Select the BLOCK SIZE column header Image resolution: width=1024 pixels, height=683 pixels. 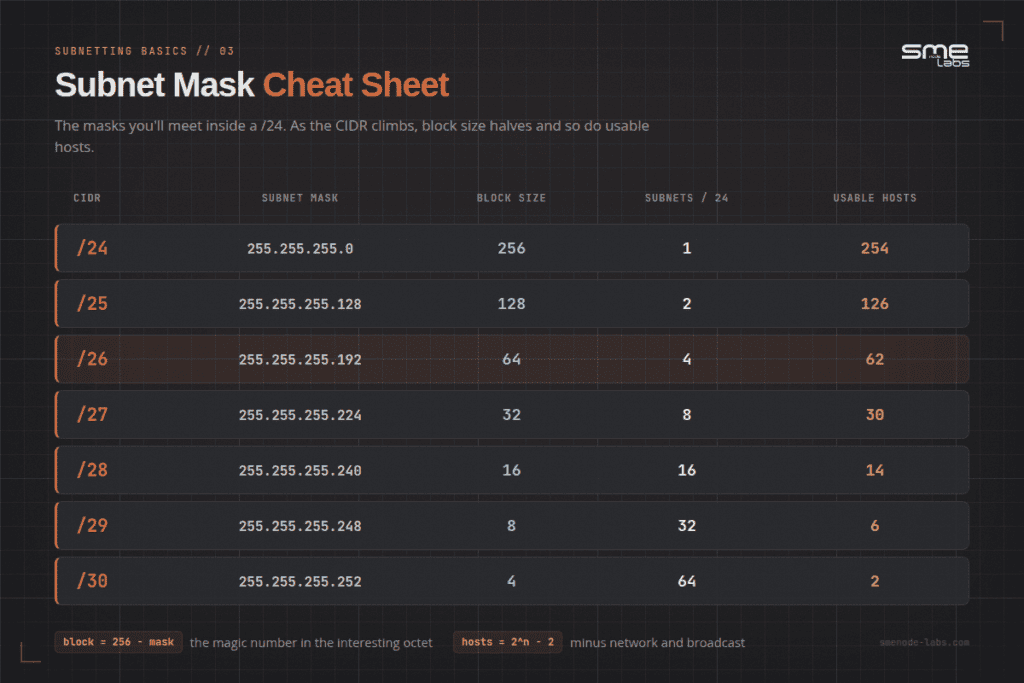[511, 198]
